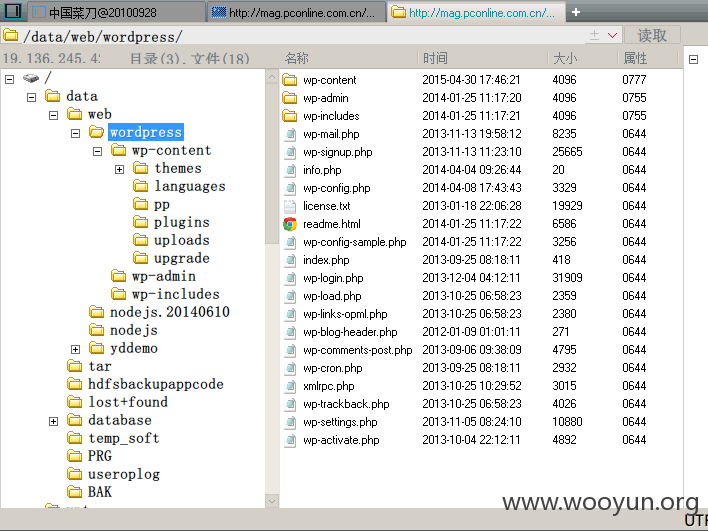Image resolution: width=708 pixels, height=531 pixels.
Task: Expand the themes folder node
Action: pos(119,169)
